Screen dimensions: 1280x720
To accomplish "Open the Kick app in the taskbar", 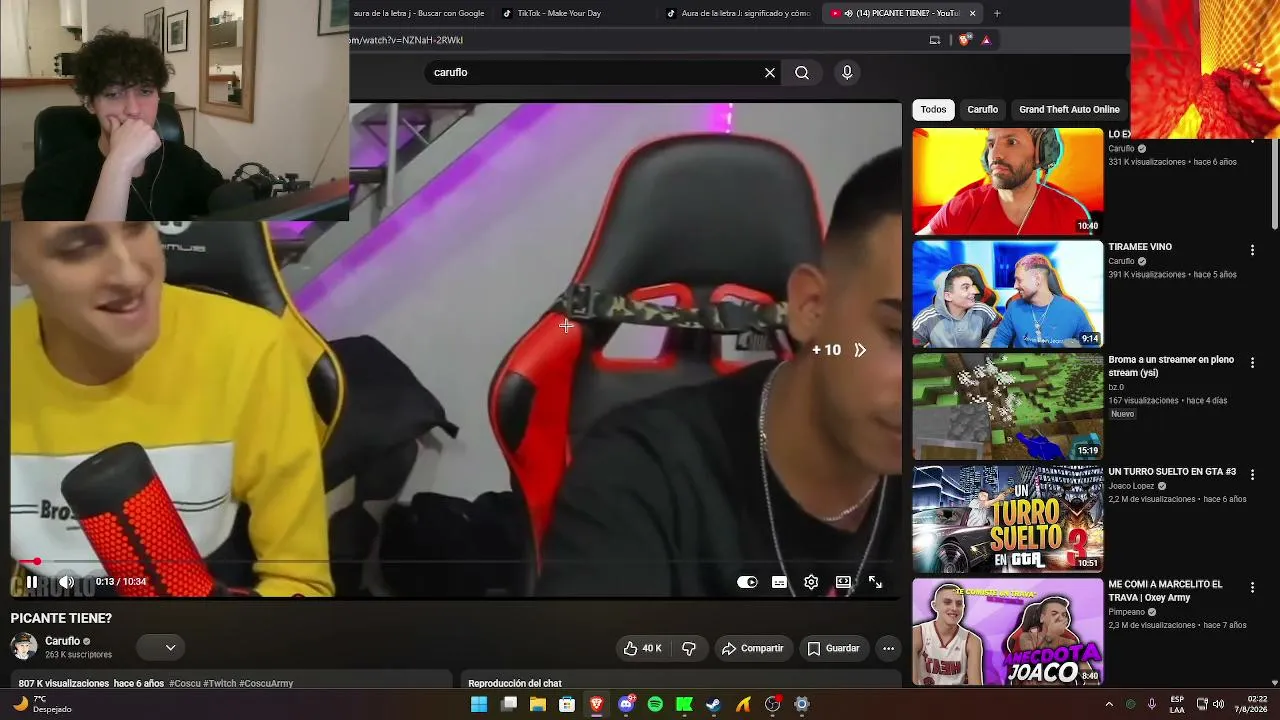I will (684, 704).
